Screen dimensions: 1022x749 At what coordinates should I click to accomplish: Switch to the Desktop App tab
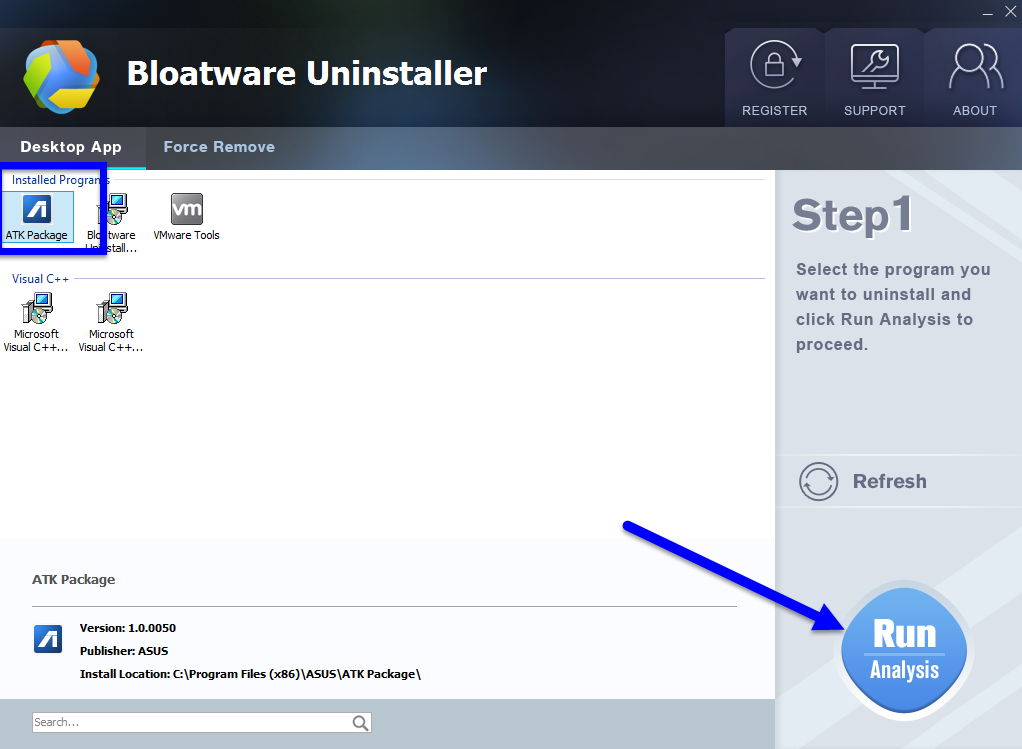click(x=71, y=147)
